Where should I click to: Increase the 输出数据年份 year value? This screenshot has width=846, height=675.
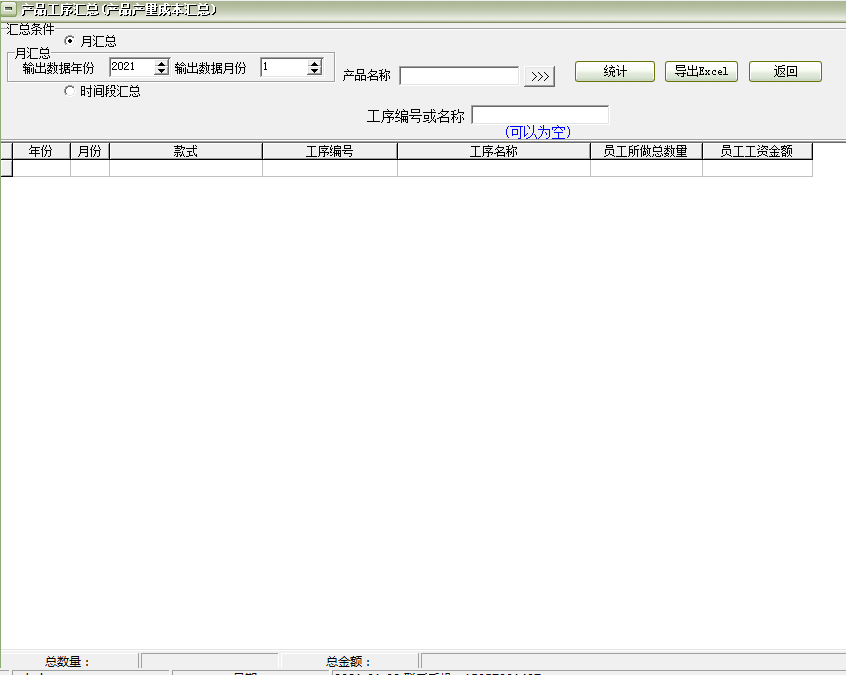pos(161,63)
